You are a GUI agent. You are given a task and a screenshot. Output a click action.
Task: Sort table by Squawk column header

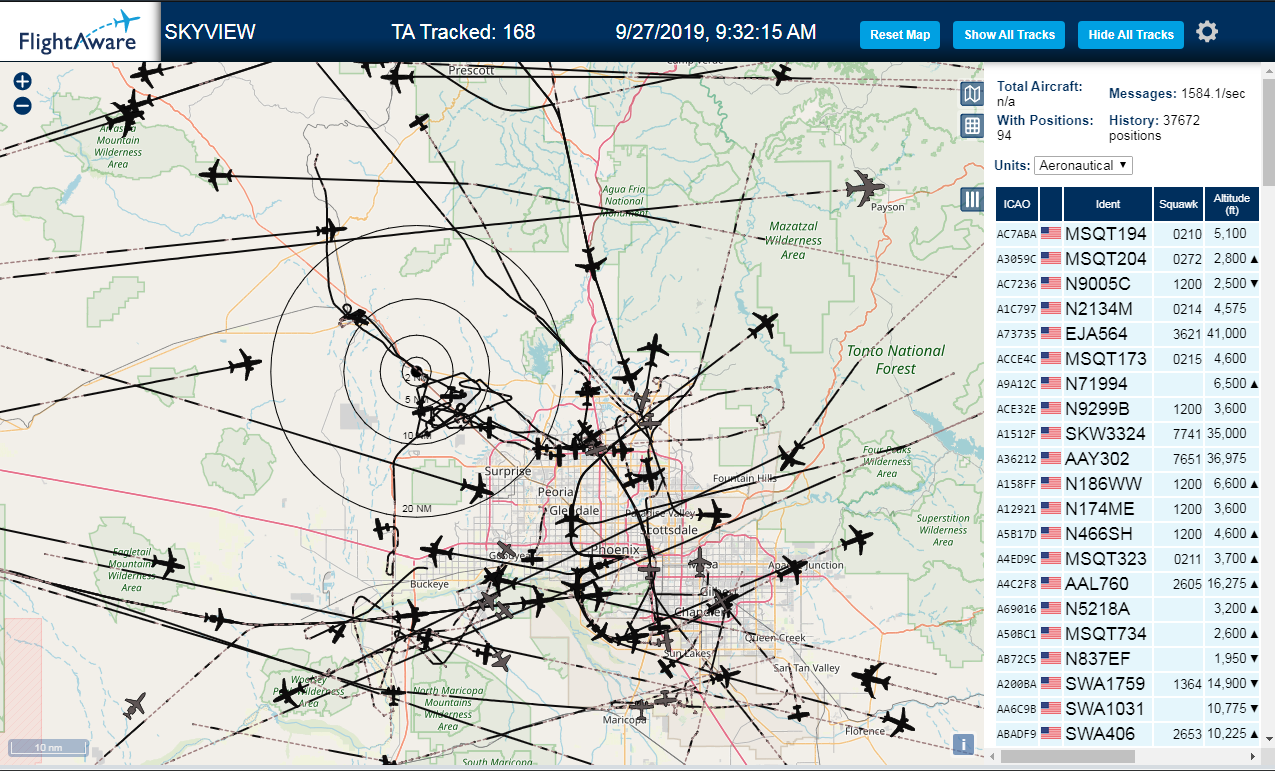tap(1178, 204)
